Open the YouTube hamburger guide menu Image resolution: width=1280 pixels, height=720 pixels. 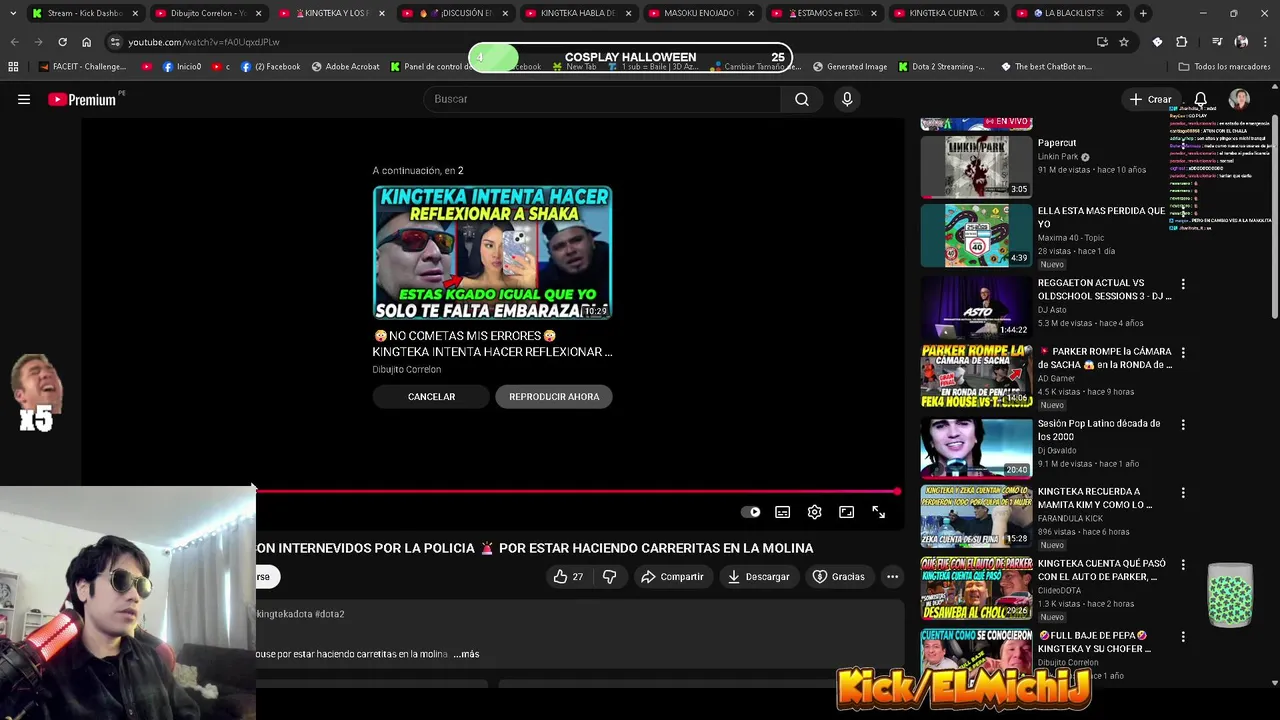pos(24,99)
